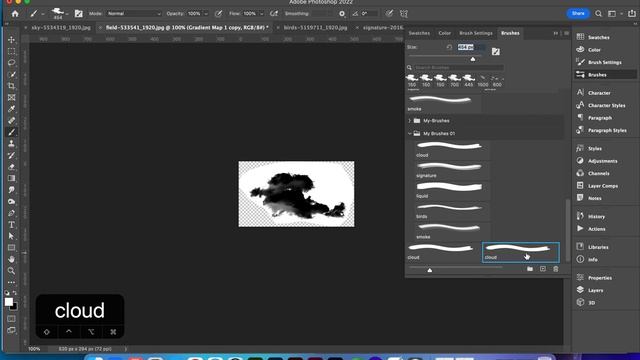
Task: Open Channels panel from right sidebar
Action: 598,173
